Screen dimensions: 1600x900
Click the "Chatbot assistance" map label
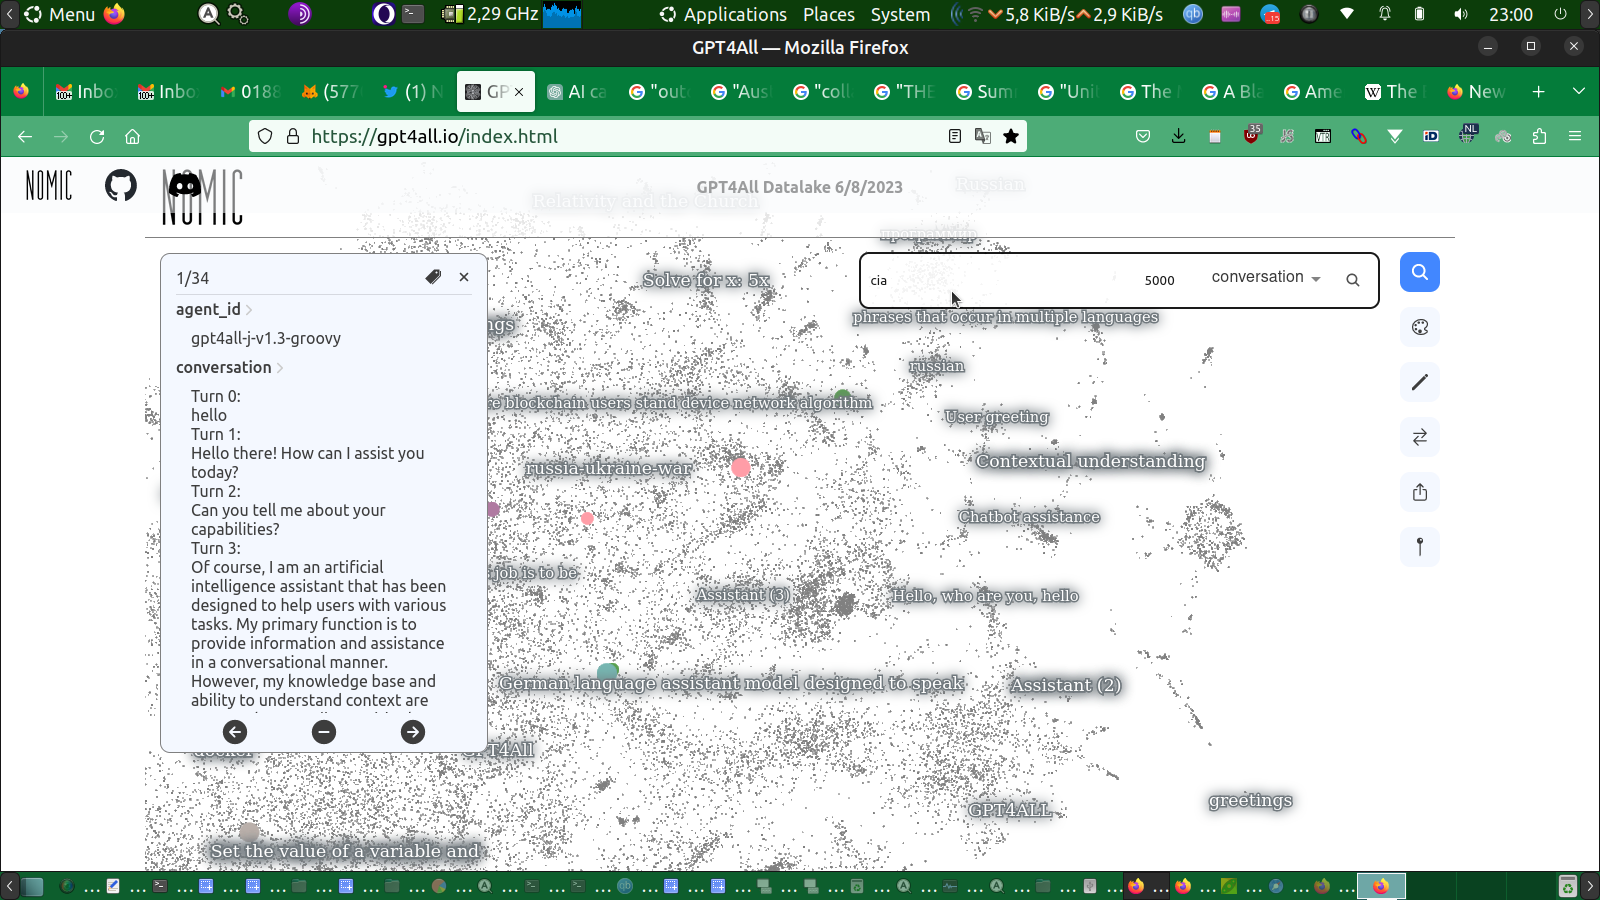[x=1029, y=517]
